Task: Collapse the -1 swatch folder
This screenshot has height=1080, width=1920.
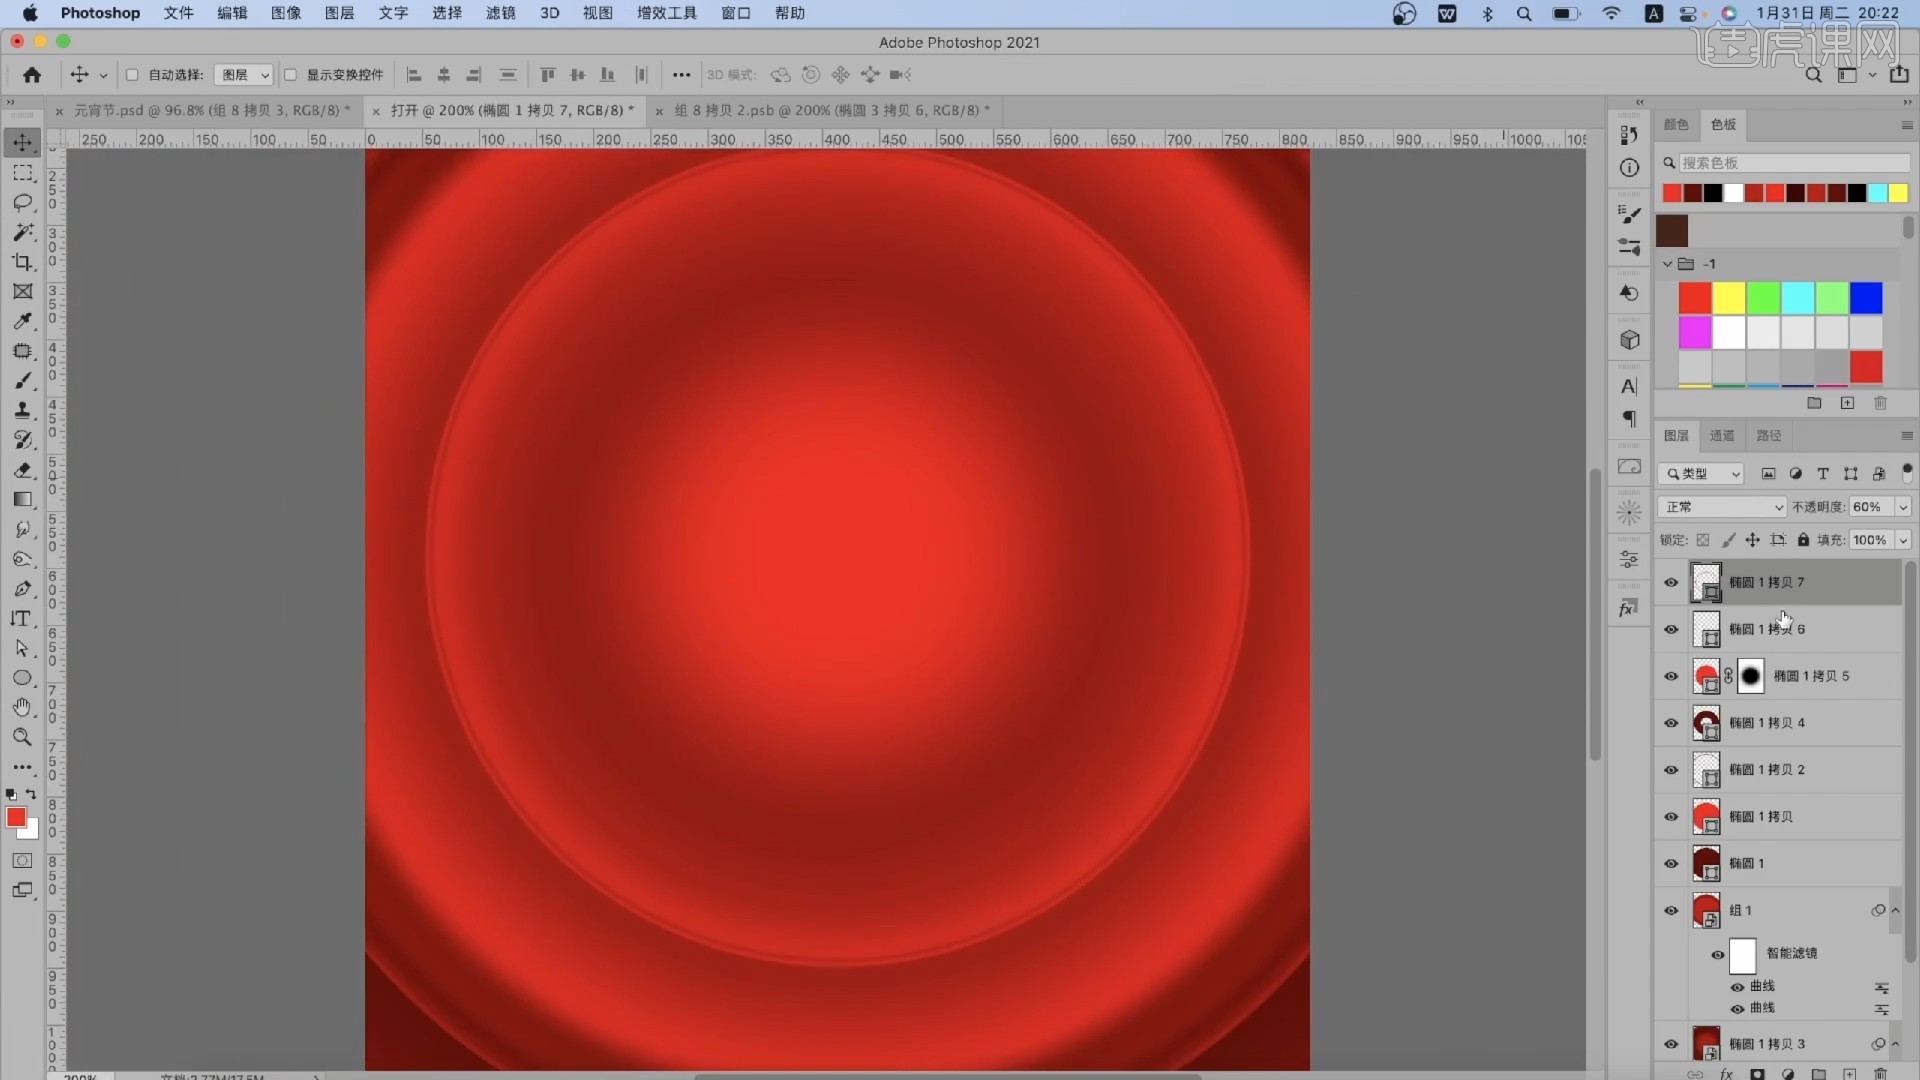Action: [x=1667, y=264]
